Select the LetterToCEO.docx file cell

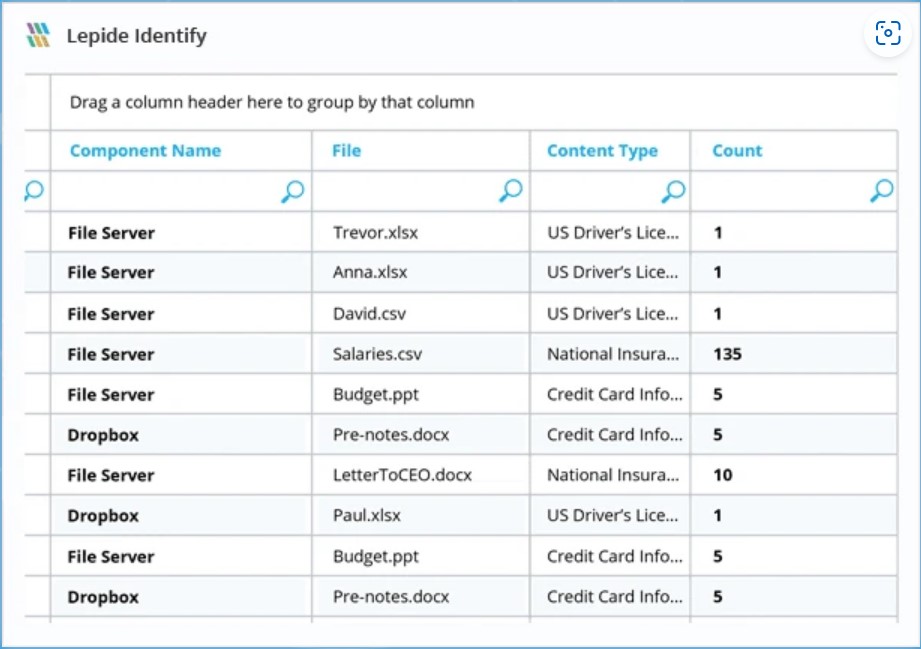point(421,475)
